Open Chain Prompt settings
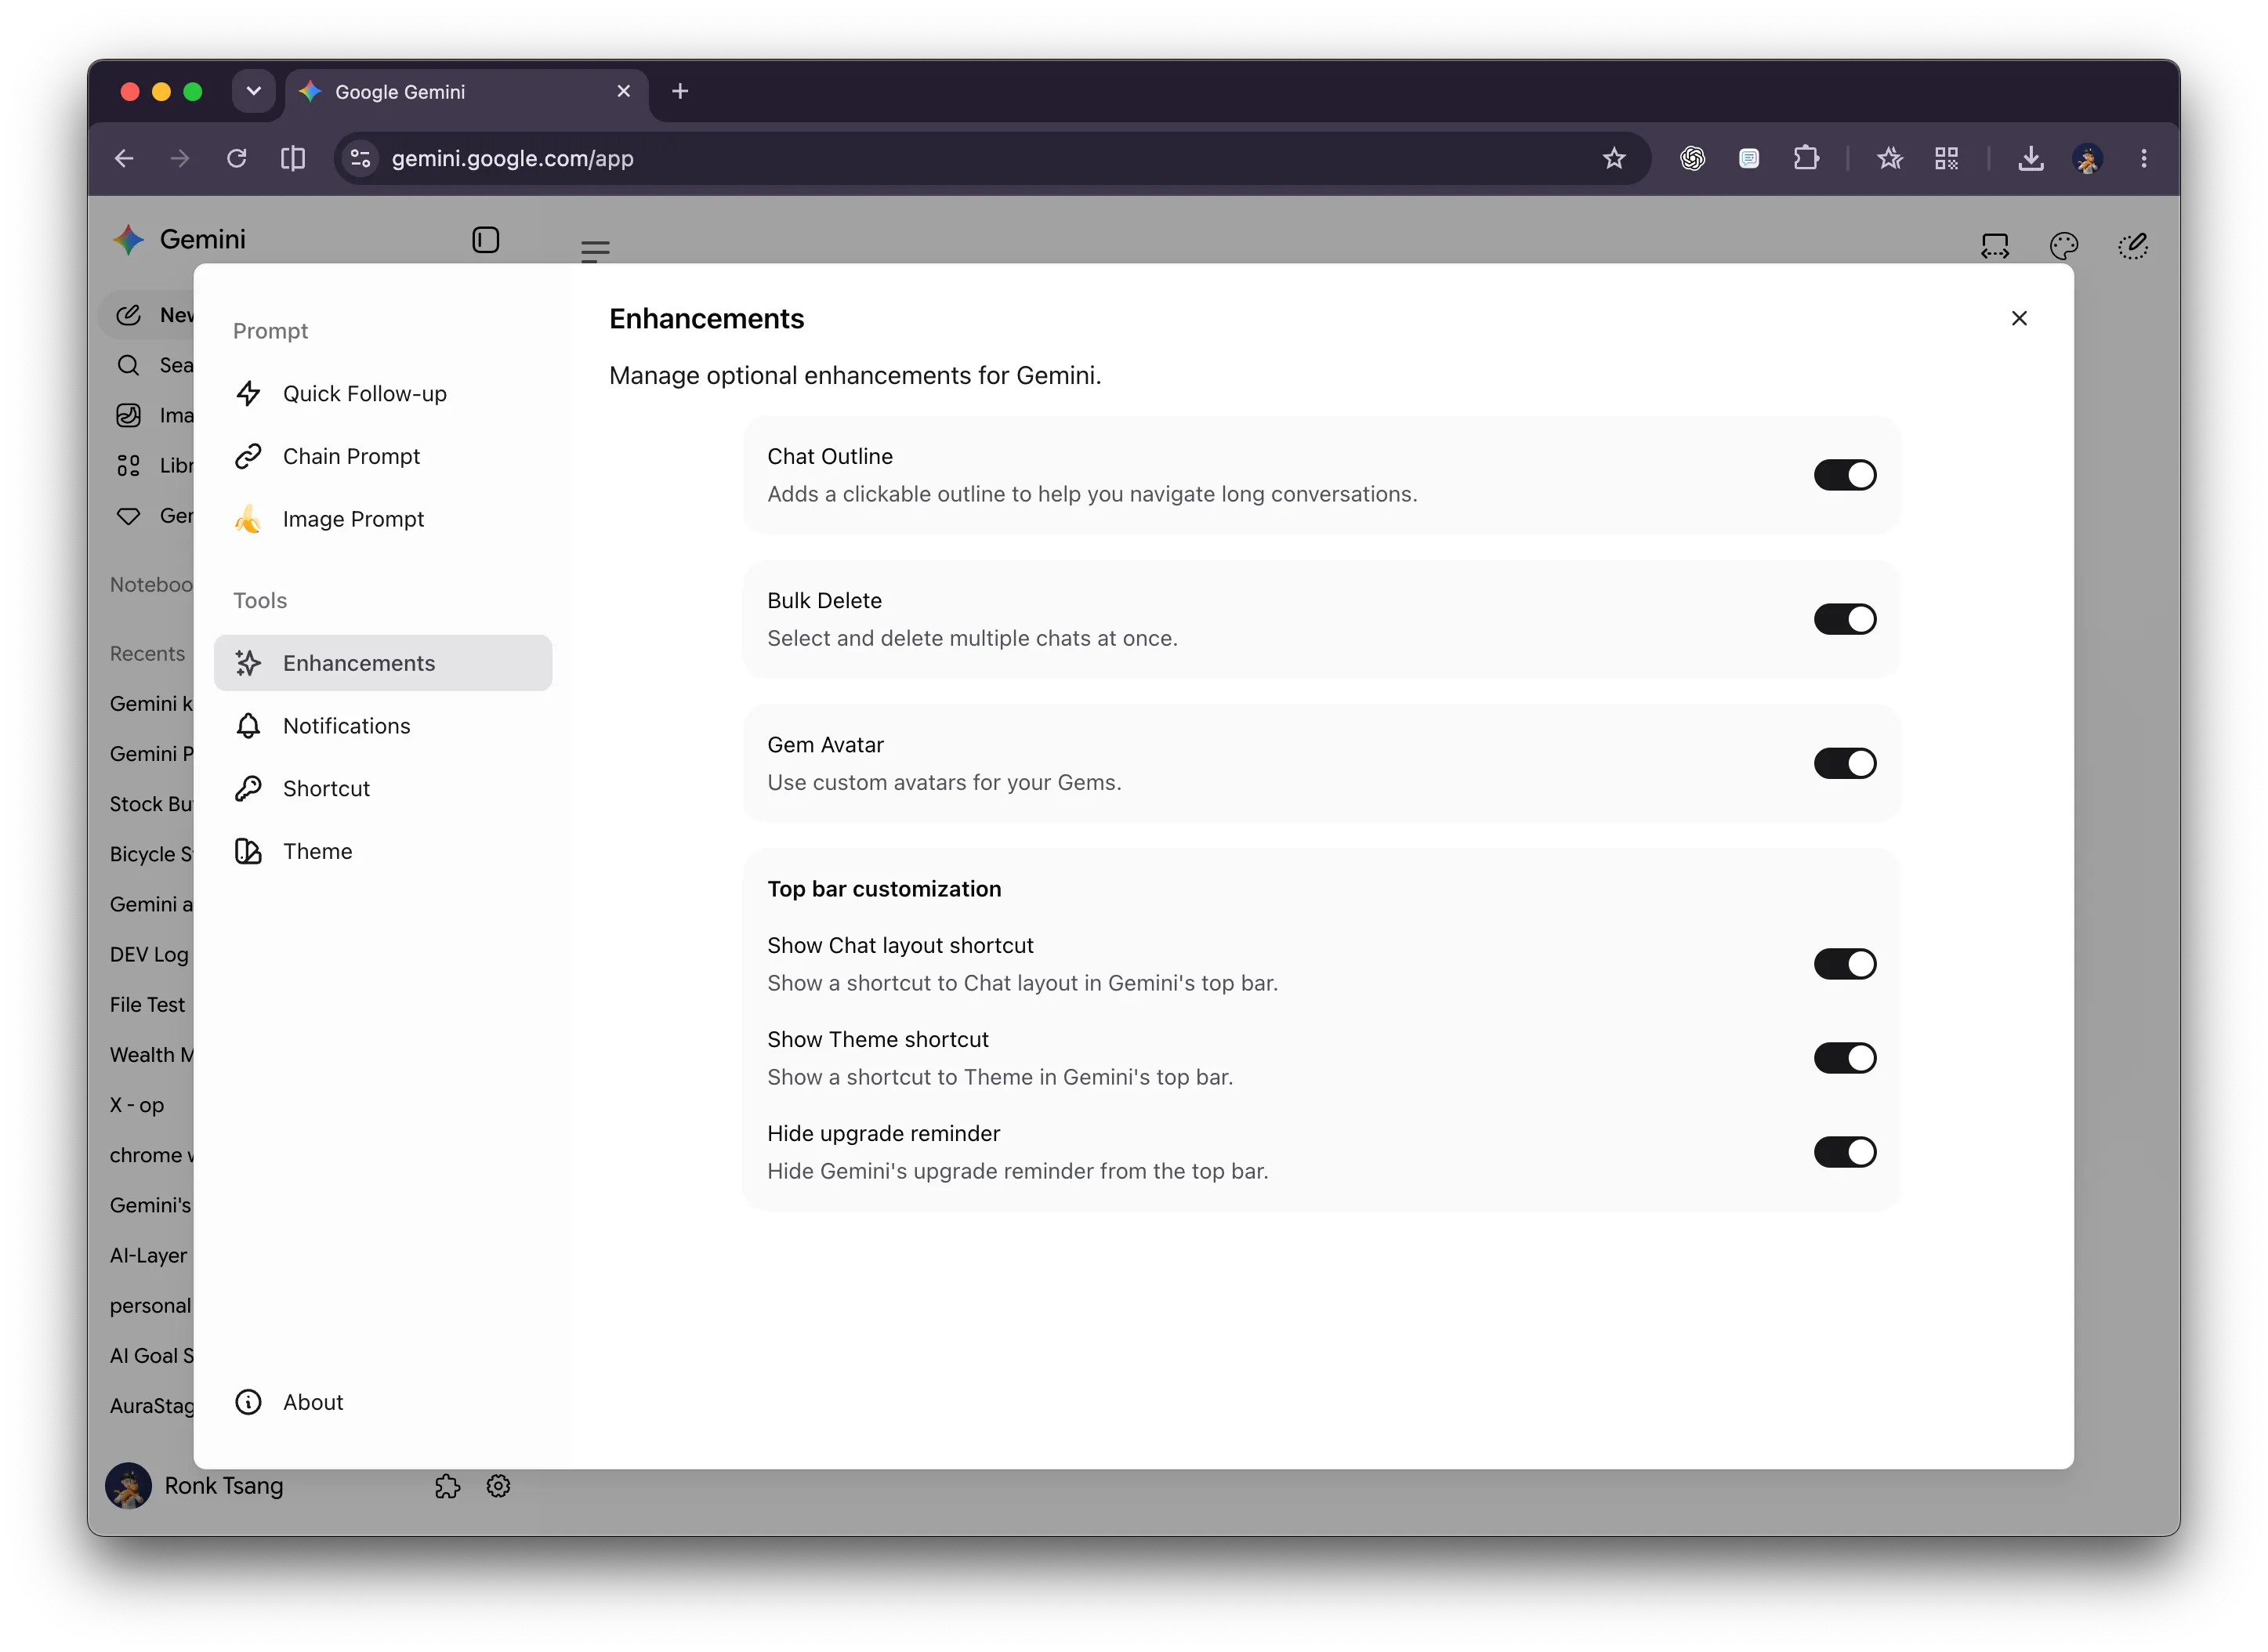This screenshot has height=1652, width=2268. tap(383, 456)
